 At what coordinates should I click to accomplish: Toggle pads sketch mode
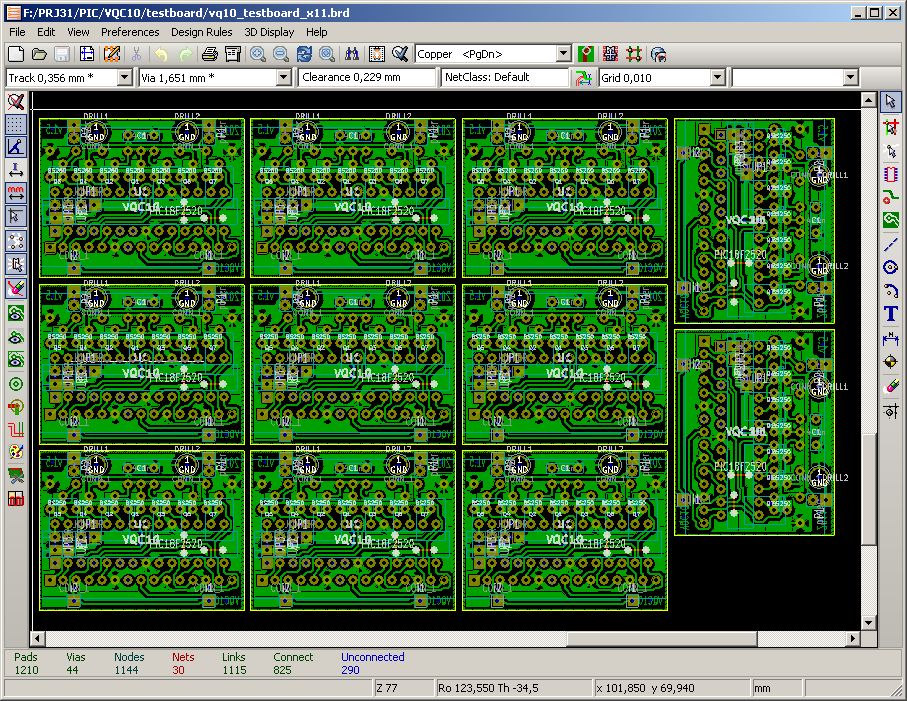coord(16,384)
